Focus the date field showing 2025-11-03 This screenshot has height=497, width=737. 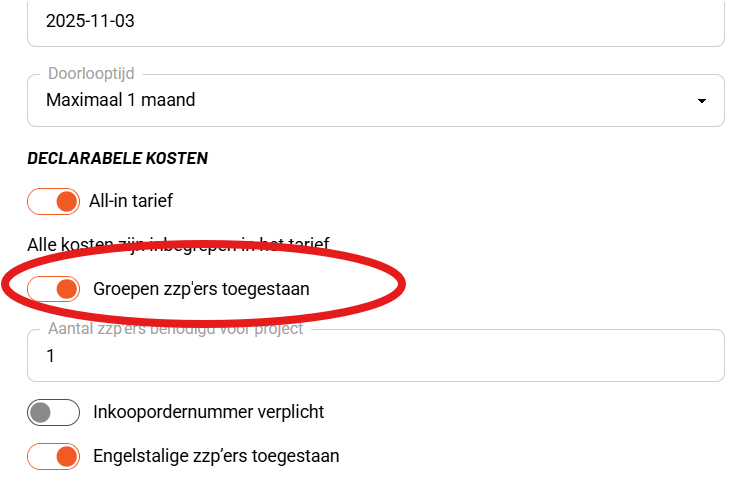pyautogui.click(x=375, y=20)
